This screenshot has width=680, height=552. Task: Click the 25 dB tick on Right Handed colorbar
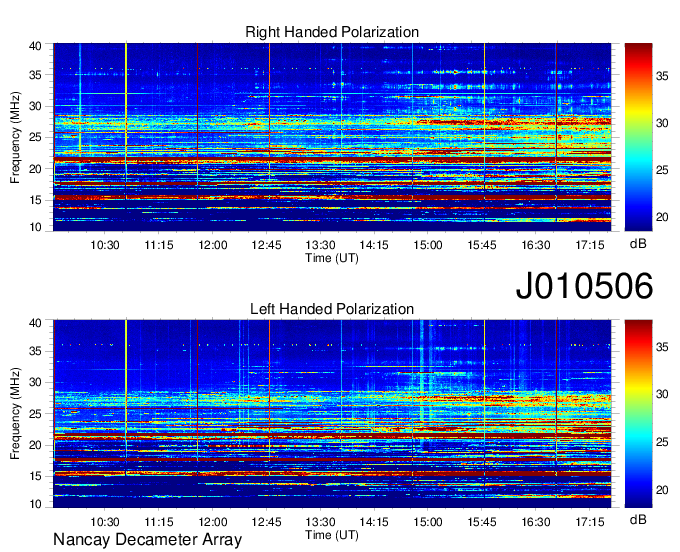[x=662, y=170]
